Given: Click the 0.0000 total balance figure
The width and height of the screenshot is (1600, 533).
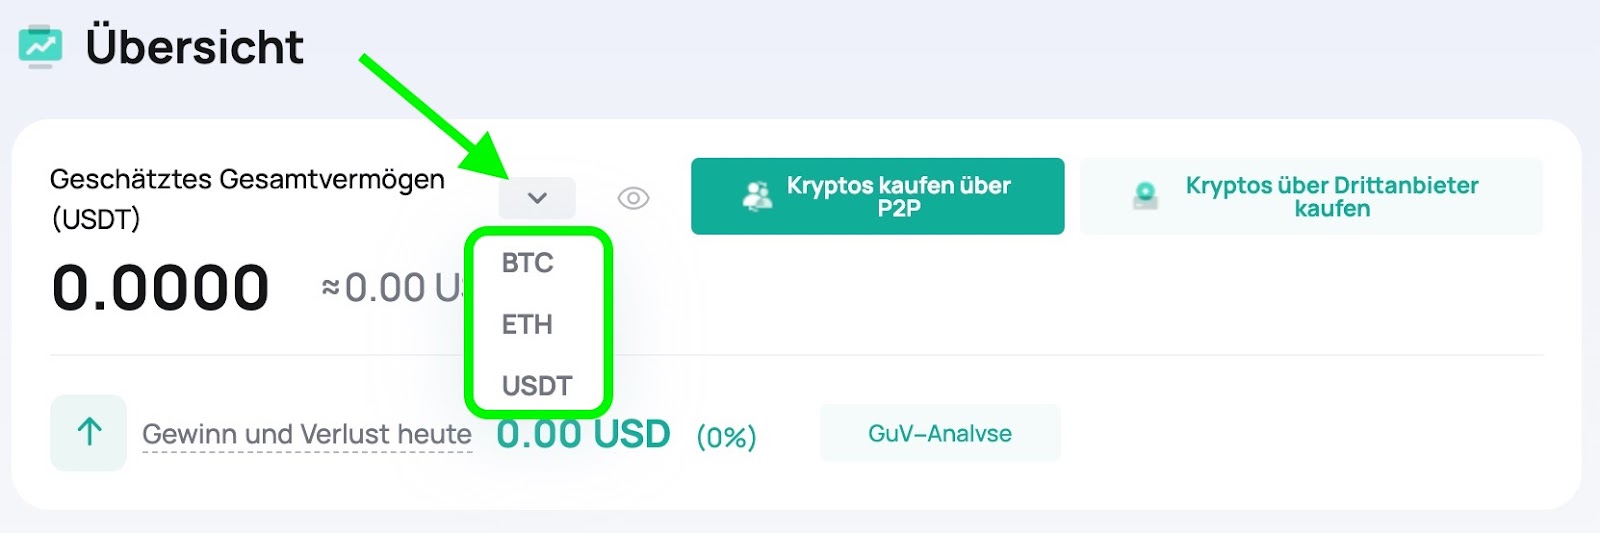Looking at the screenshot, I should point(160,288).
